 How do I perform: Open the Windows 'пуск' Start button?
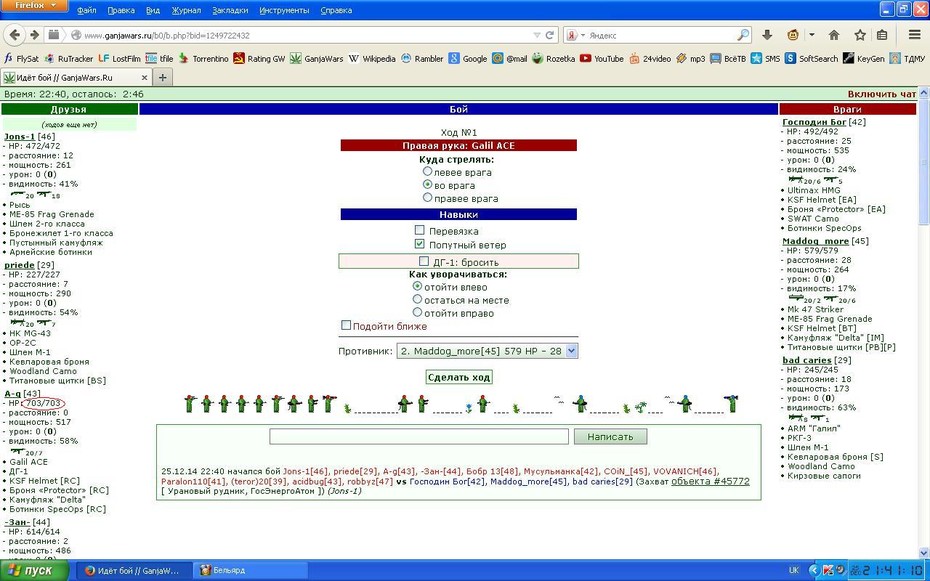tap(34, 570)
